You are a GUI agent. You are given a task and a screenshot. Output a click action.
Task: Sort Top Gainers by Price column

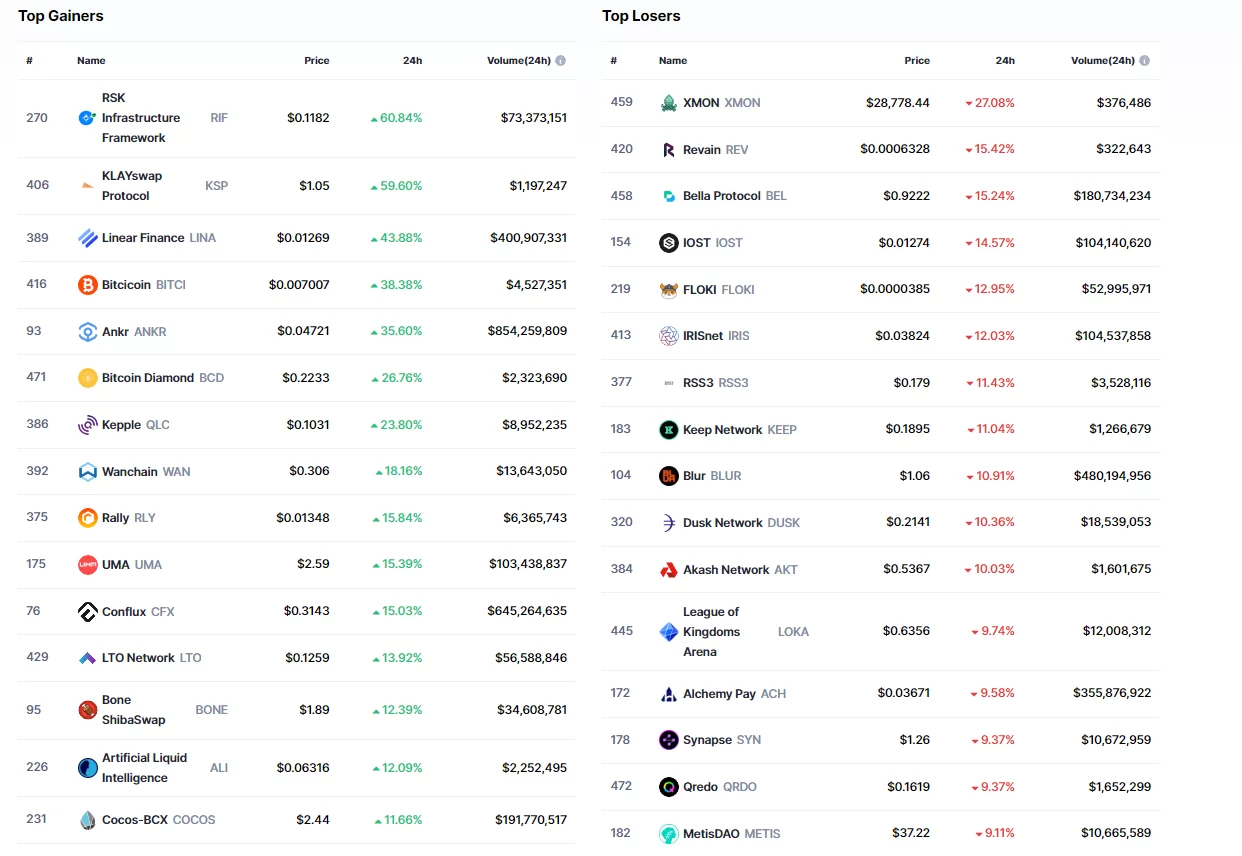[316, 61]
